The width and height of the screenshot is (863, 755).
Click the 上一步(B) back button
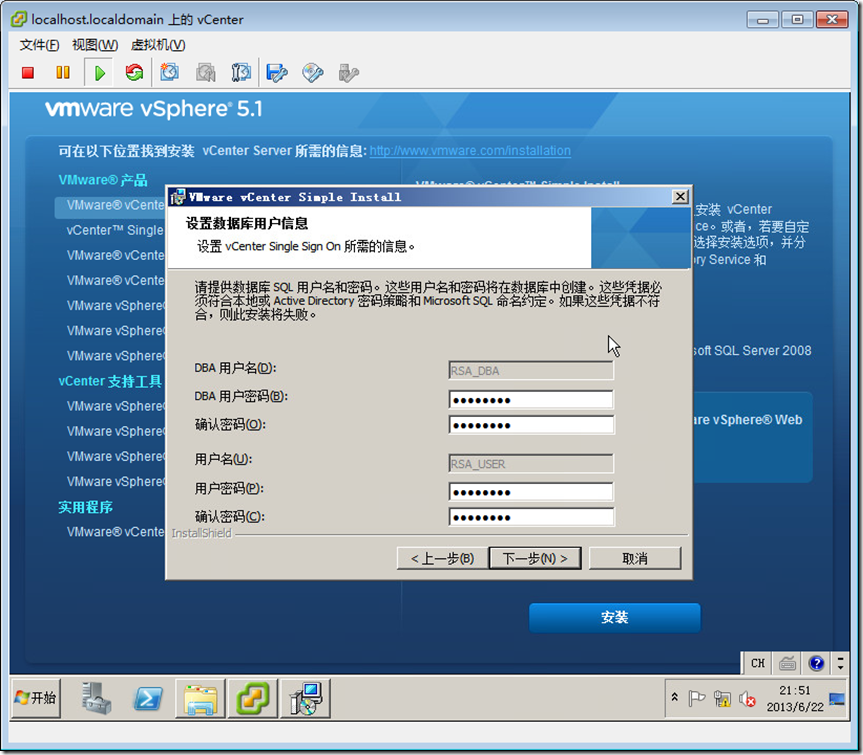pyautogui.click(x=442, y=559)
